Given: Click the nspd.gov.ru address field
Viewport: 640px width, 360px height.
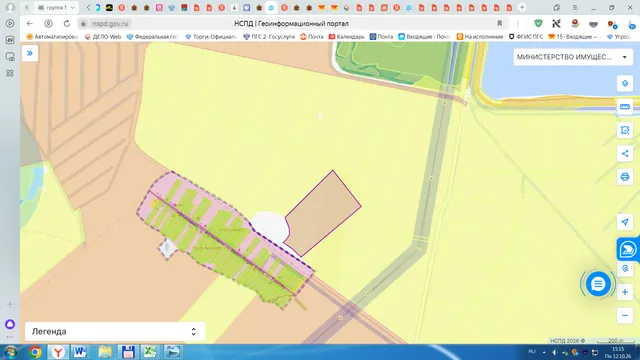Looking at the screenshot, I should pos(110,24).
